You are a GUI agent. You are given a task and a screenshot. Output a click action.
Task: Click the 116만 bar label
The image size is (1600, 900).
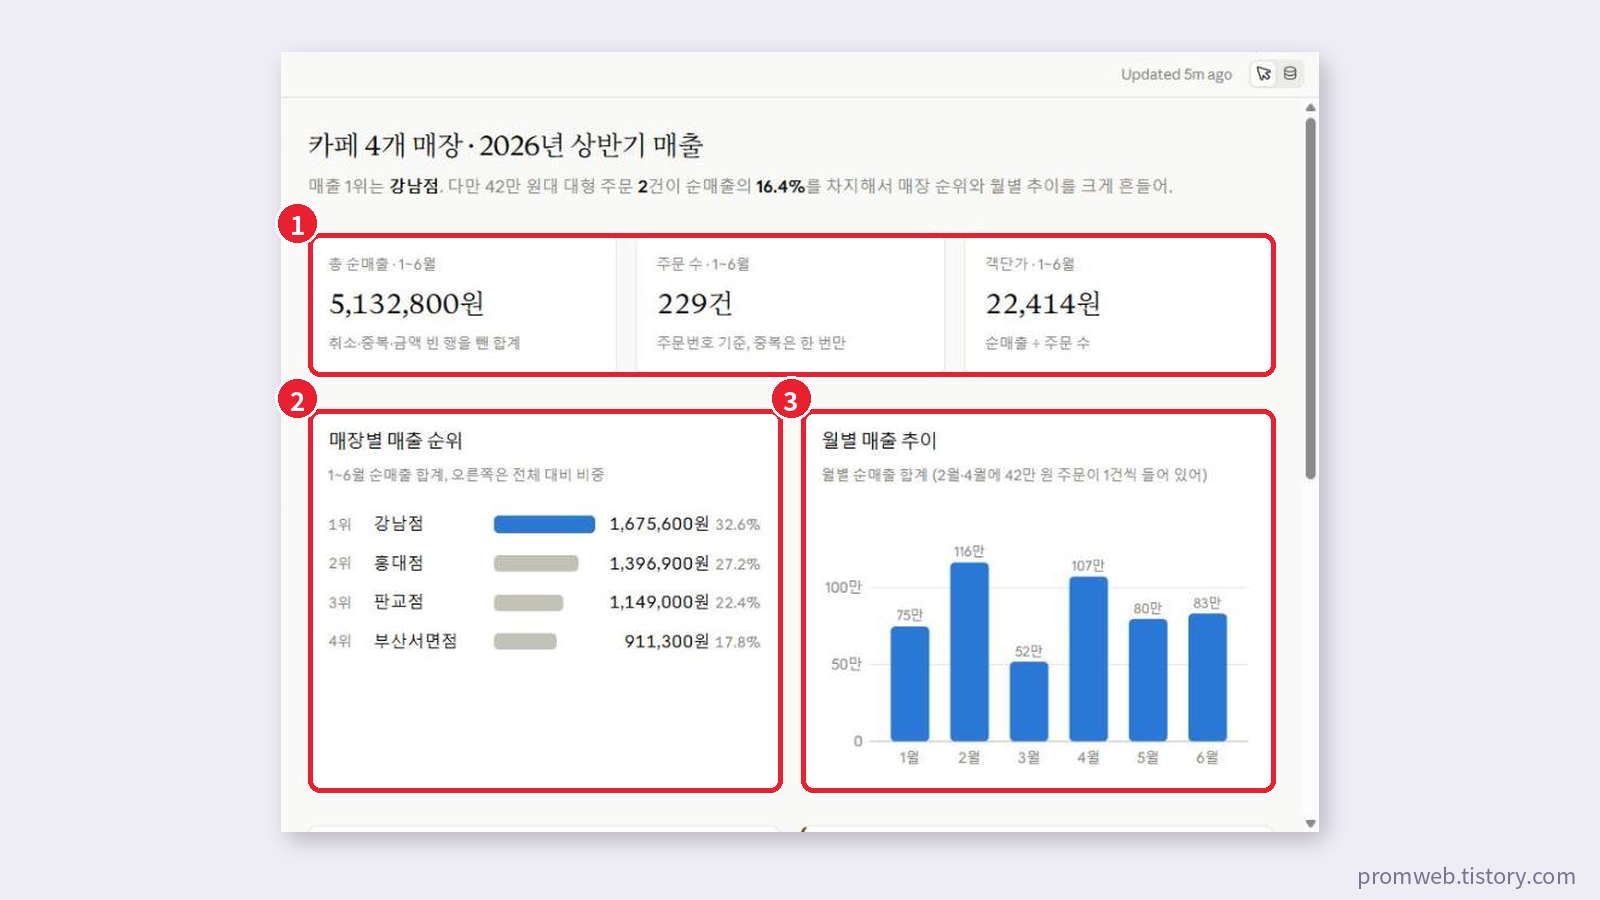[x=969, y=551]
